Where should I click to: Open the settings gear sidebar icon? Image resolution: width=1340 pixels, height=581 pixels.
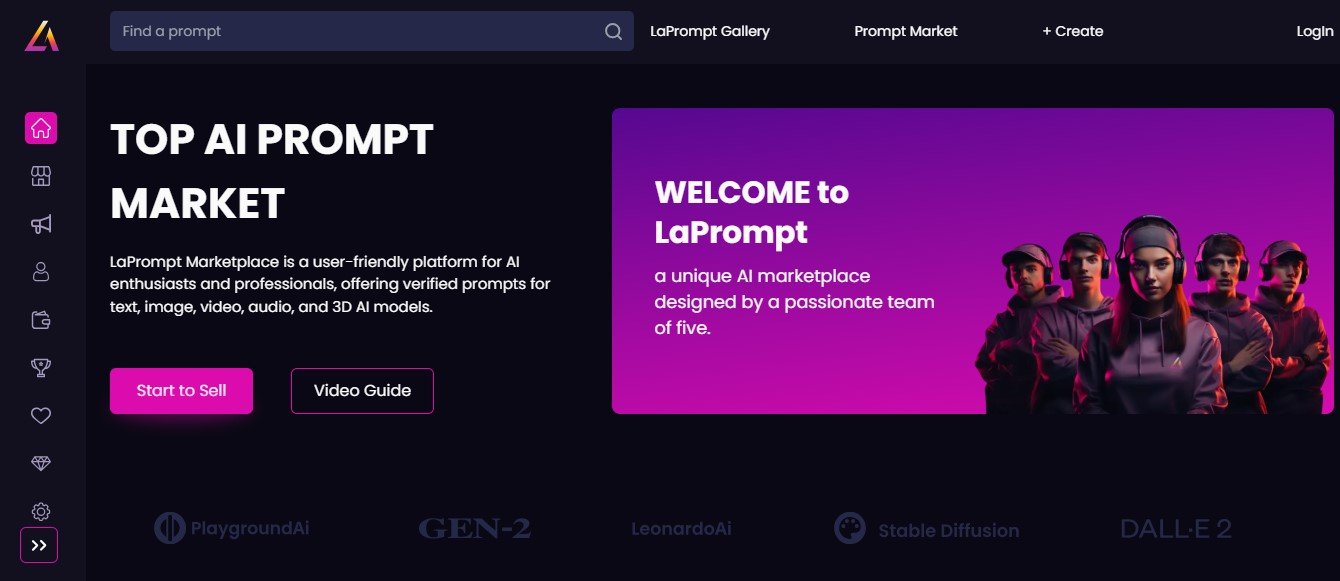pos(41,511)
